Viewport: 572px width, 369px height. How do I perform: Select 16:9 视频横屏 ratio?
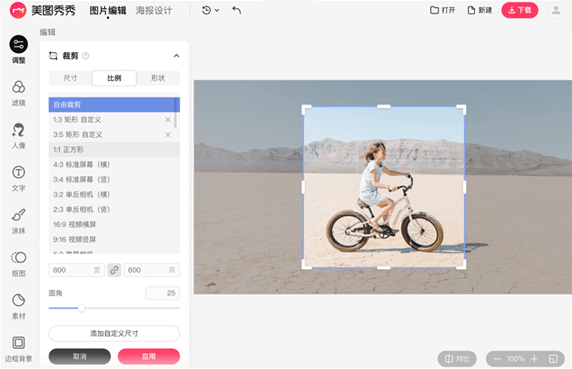click(114, 224)
